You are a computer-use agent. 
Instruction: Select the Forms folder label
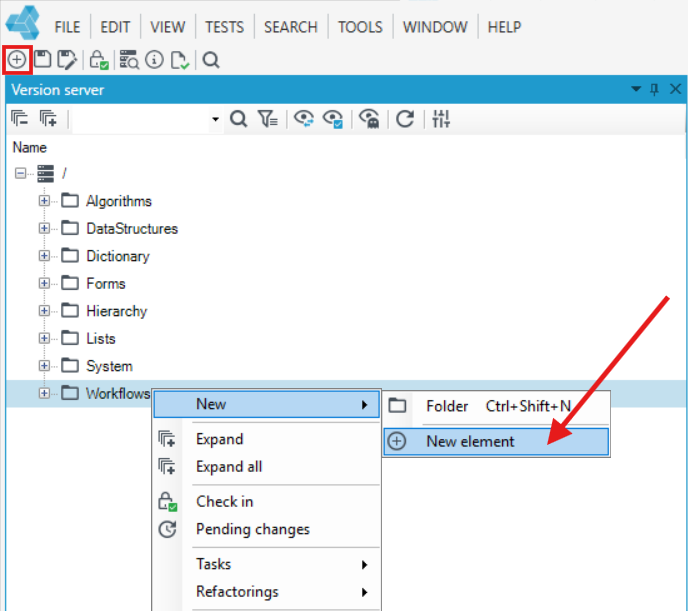point(106,284)
